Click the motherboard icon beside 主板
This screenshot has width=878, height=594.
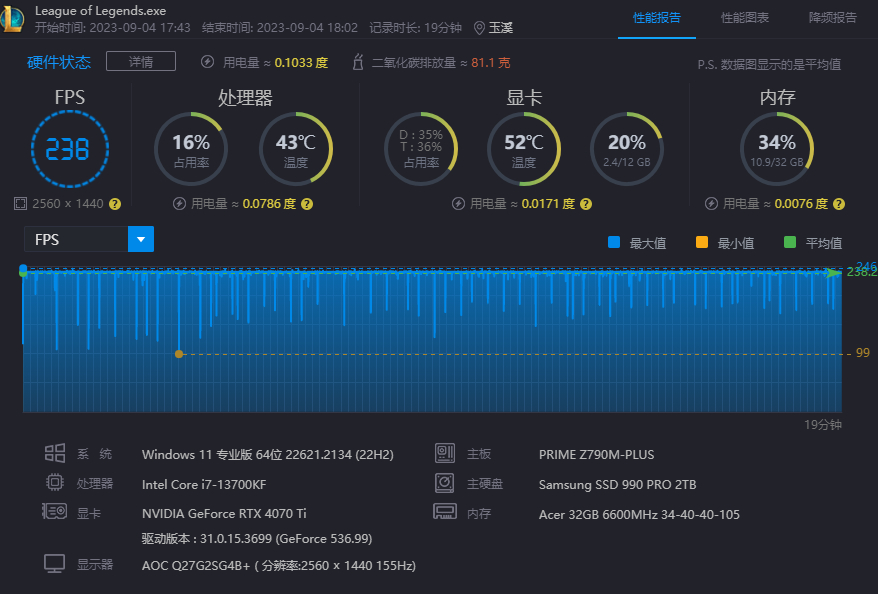click(x=445, y=453)
